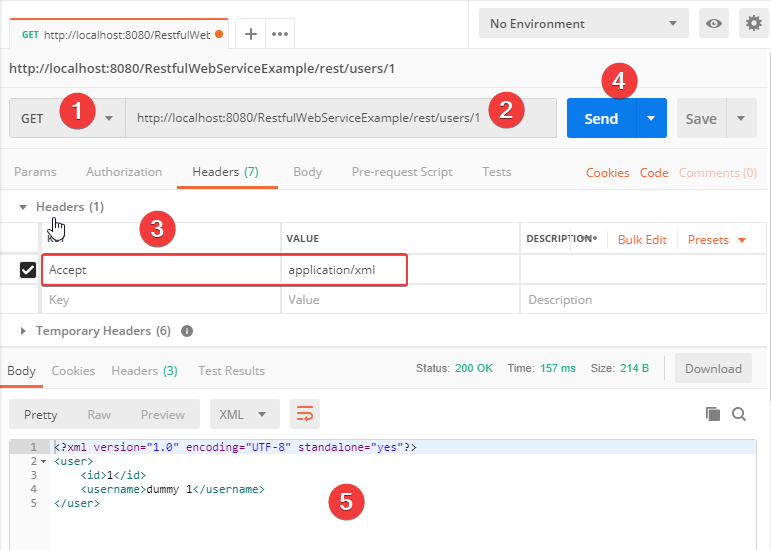
Task: Copy response body to clipboard icon
Action: point(713,414)
